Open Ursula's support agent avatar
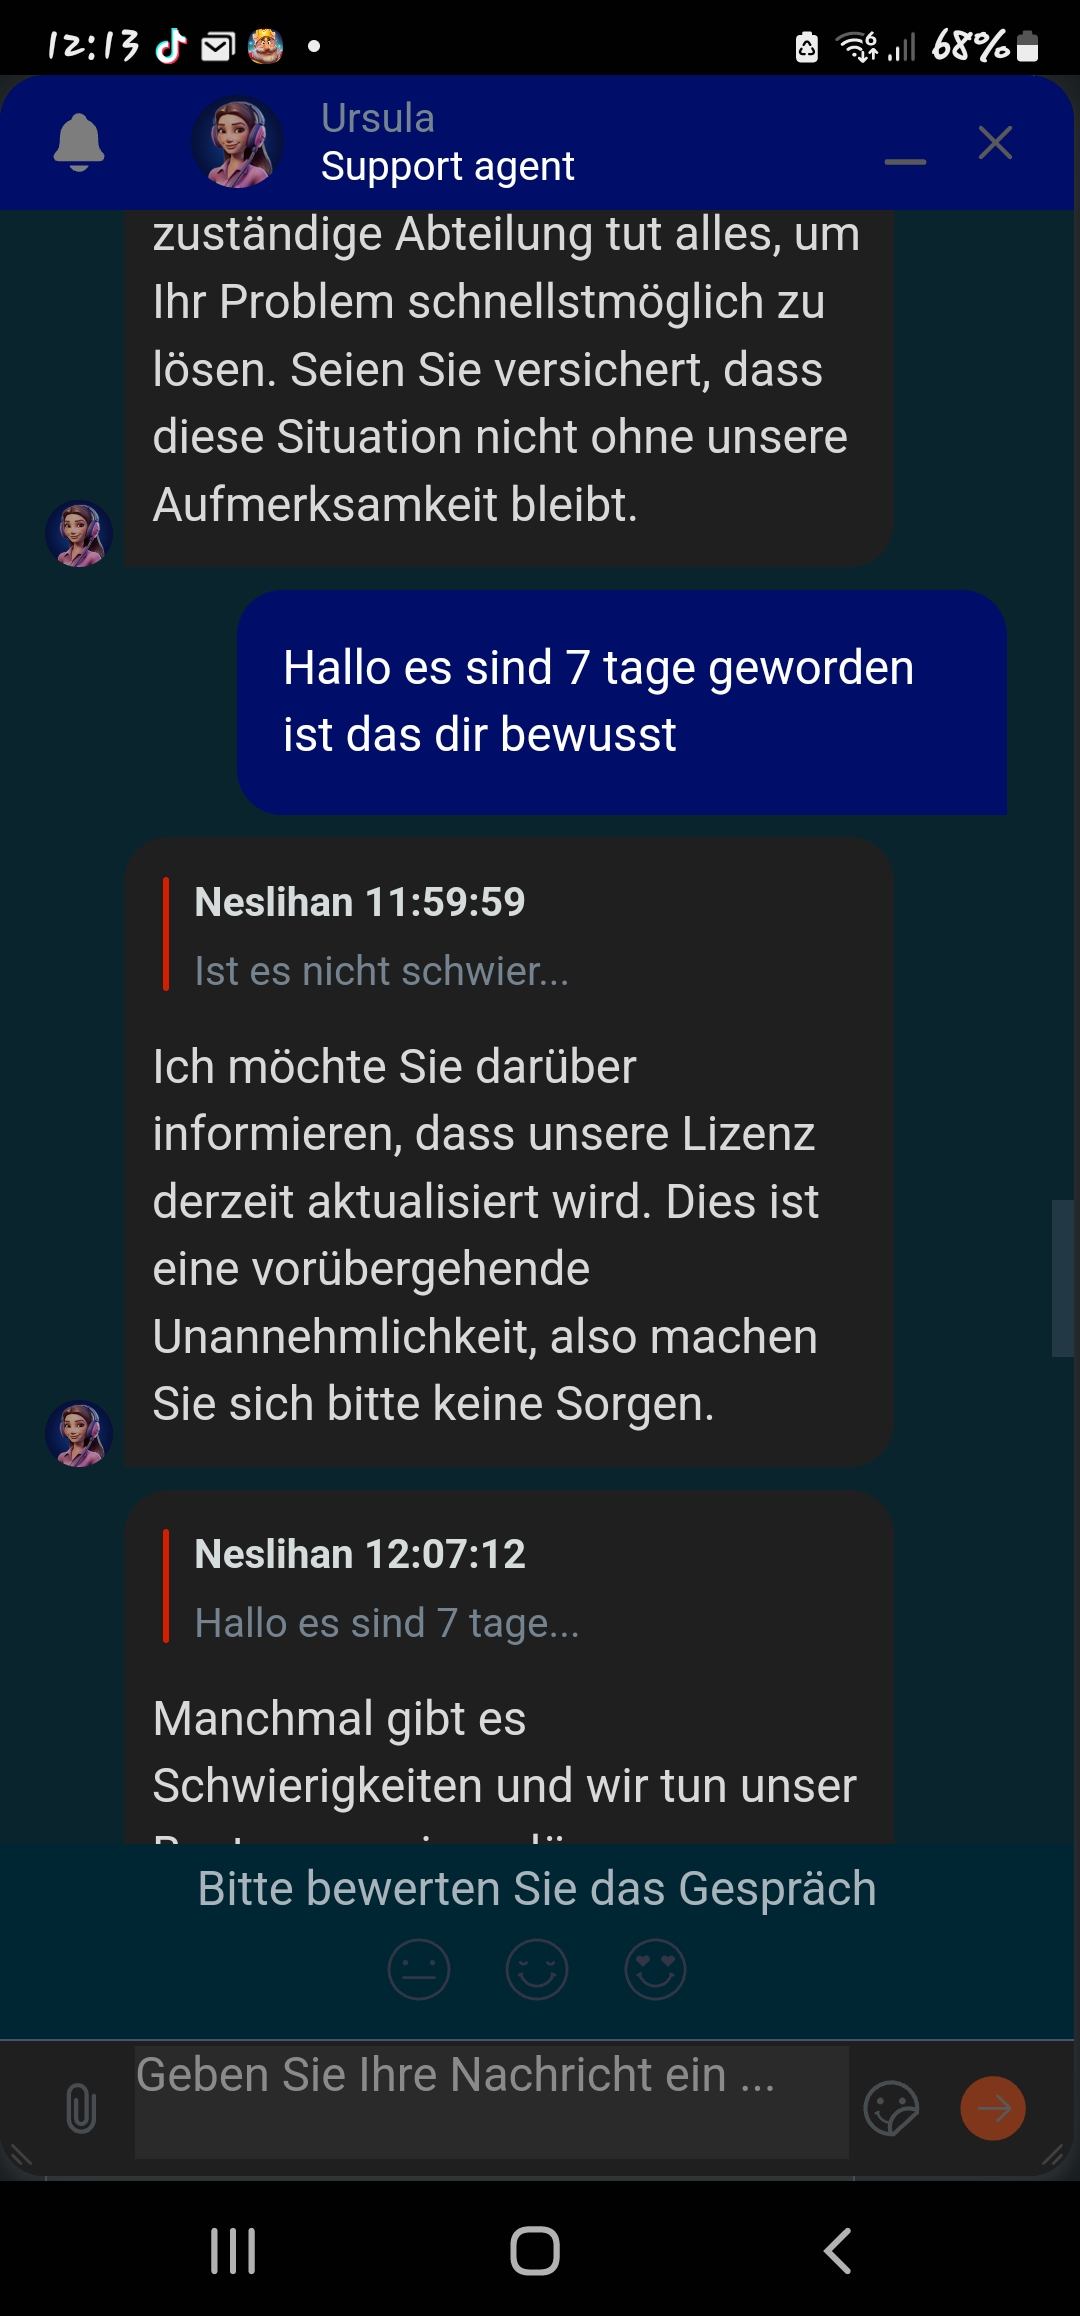 [x=237, y=142]
